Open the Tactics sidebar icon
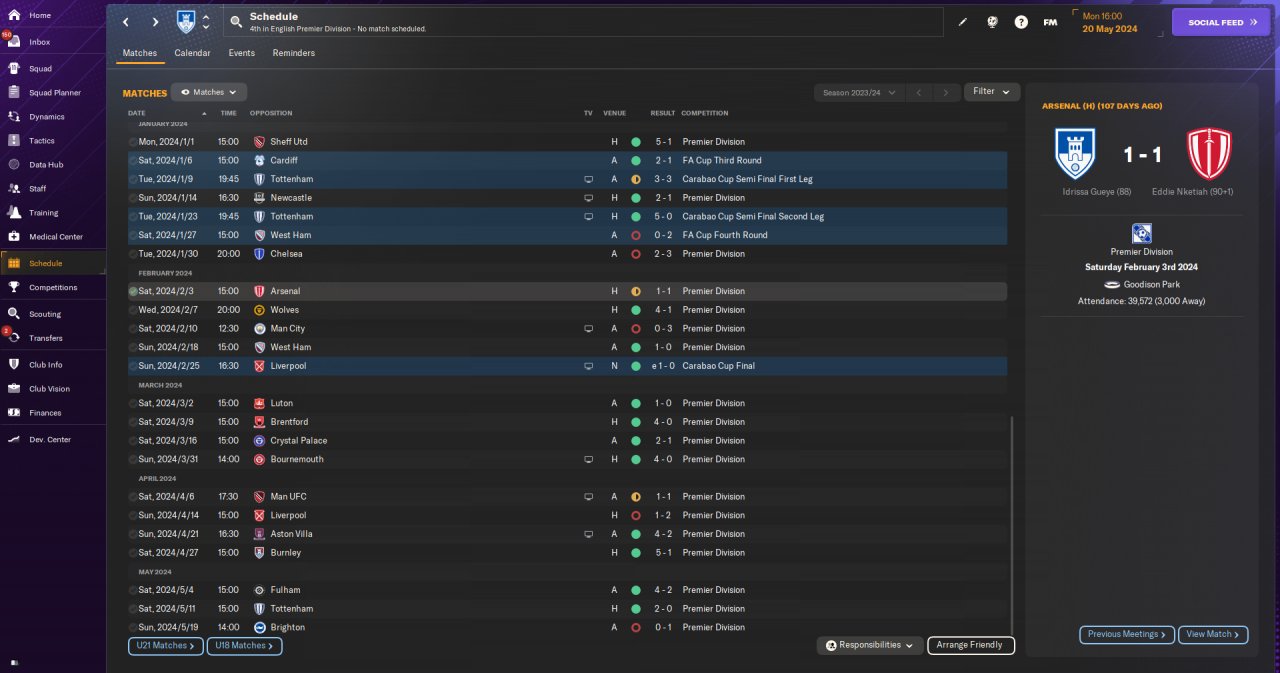The height and width of the screenshot is (673, 1280). pyautogui.click(x=14, y=140)
